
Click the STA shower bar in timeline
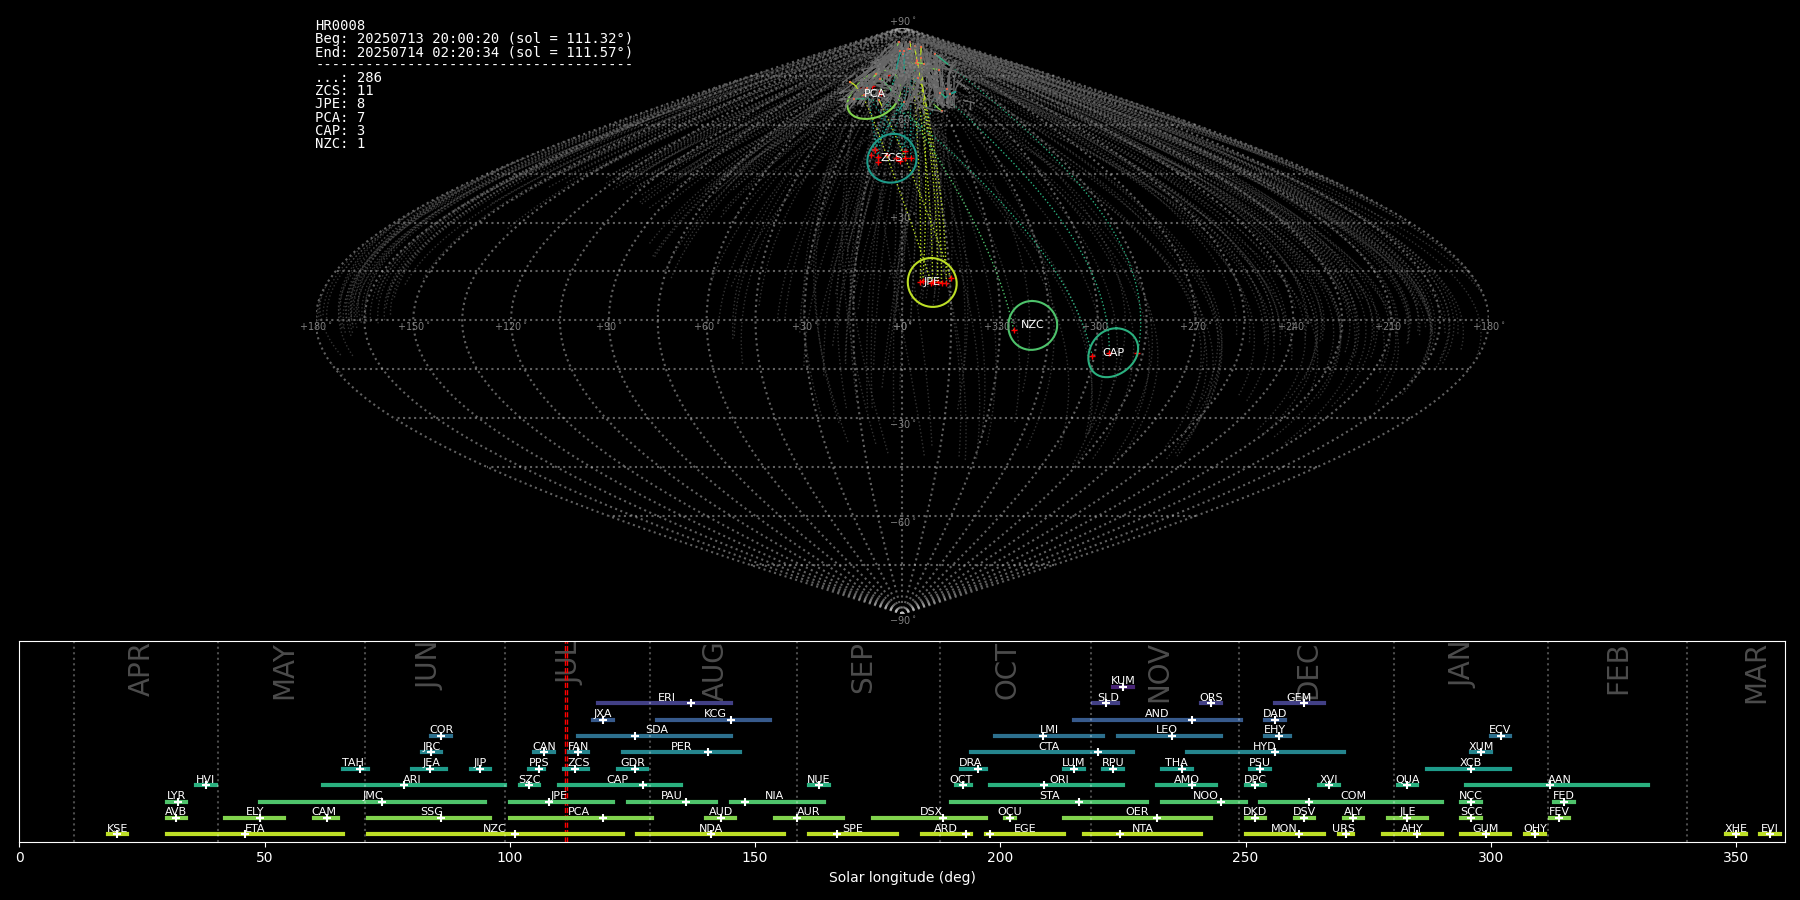[1049, 802]
